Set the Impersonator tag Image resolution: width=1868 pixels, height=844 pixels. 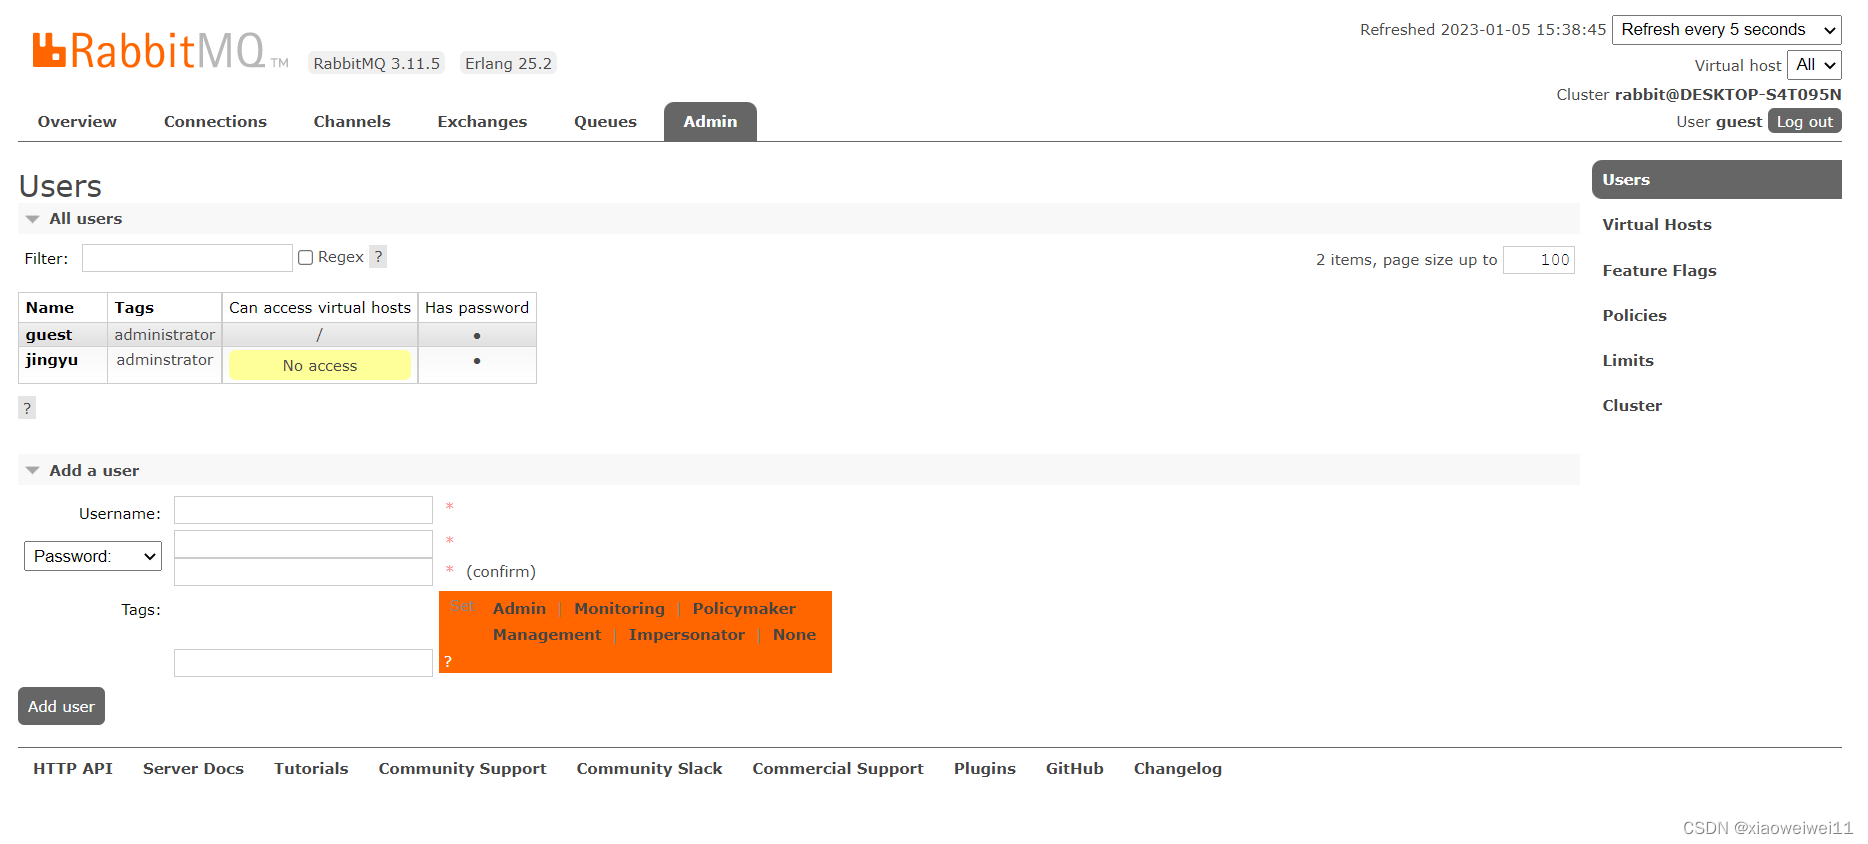[x=686, y=635]
